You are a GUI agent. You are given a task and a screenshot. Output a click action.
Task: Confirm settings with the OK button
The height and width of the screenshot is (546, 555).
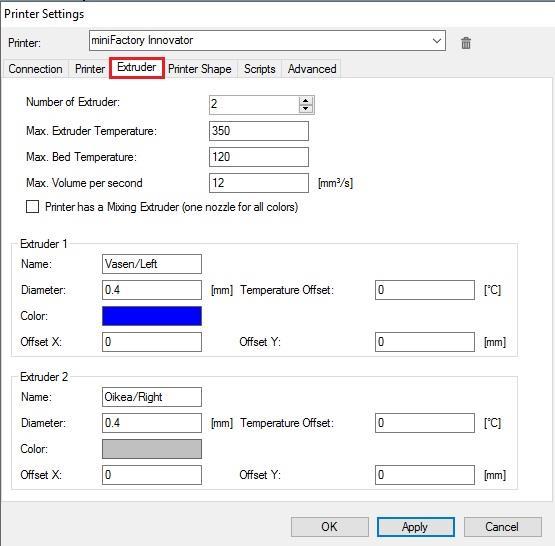coord(330,527)
